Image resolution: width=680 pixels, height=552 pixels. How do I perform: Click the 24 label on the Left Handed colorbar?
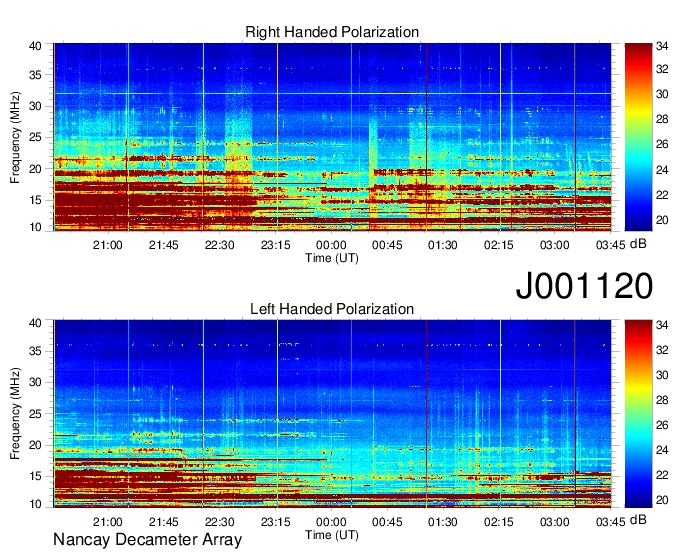(x=662, y=450)
